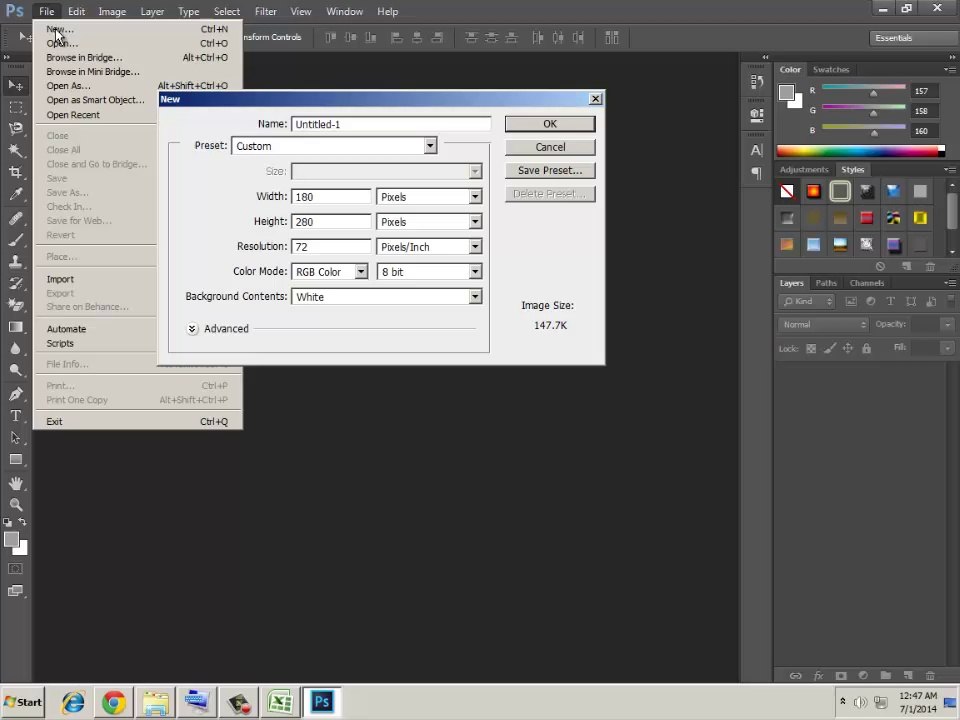Click OK in the New dialog
The image size is (960, 720).
[x=550, y=124]
